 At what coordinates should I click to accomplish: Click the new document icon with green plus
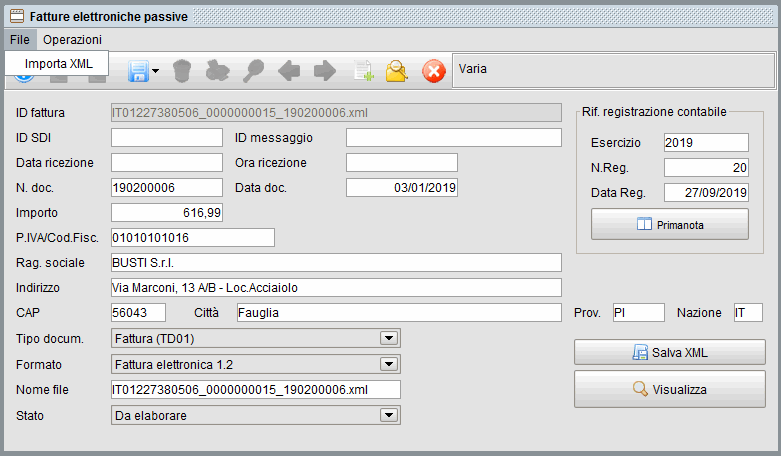[361, 71]
